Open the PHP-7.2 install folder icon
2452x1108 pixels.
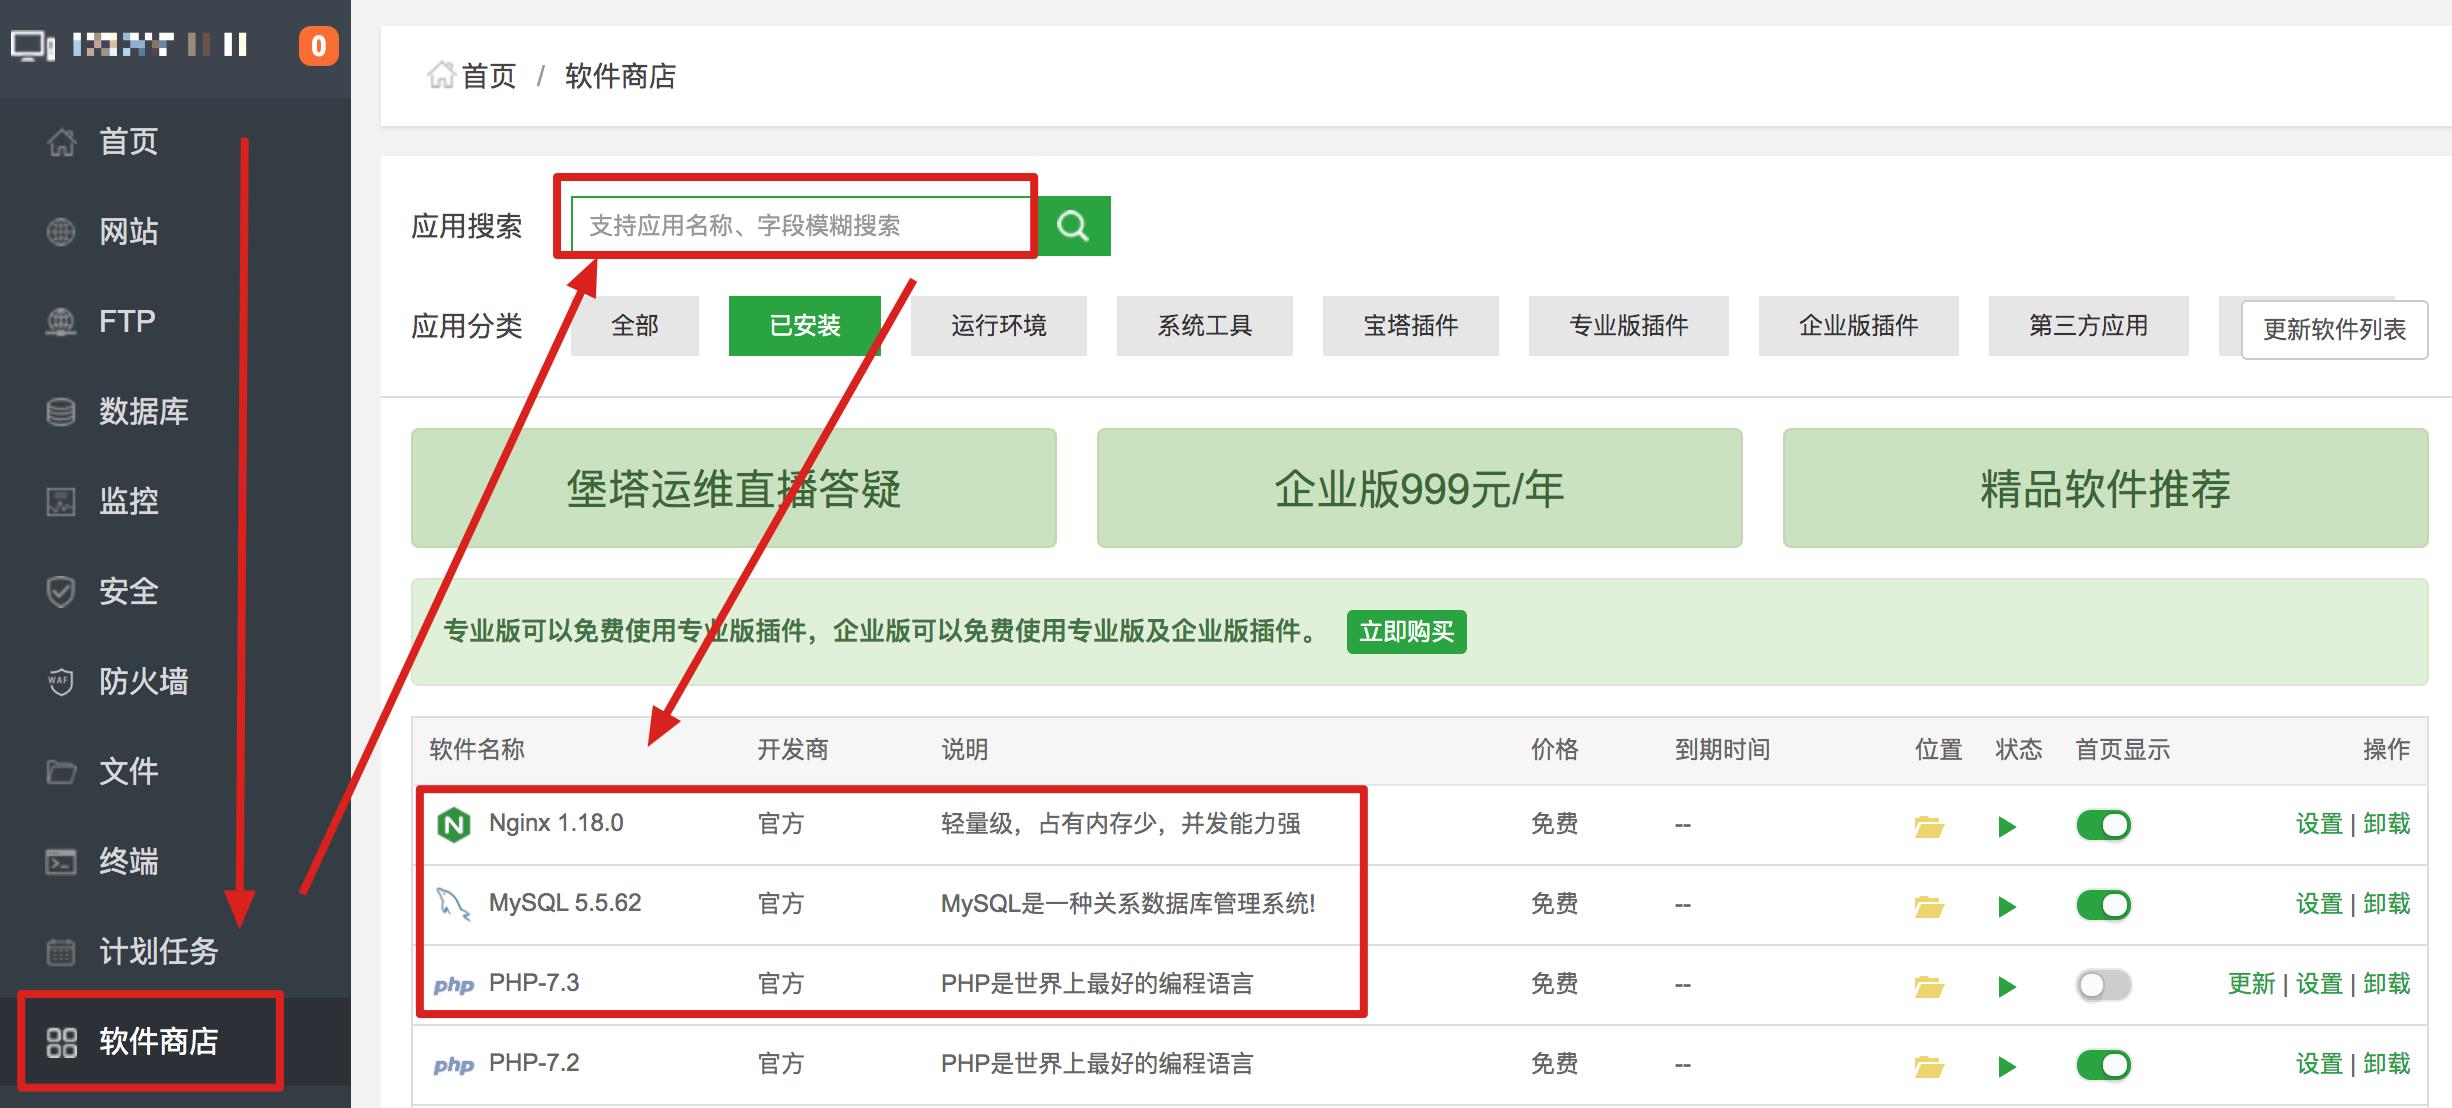pos(1929,1066)
